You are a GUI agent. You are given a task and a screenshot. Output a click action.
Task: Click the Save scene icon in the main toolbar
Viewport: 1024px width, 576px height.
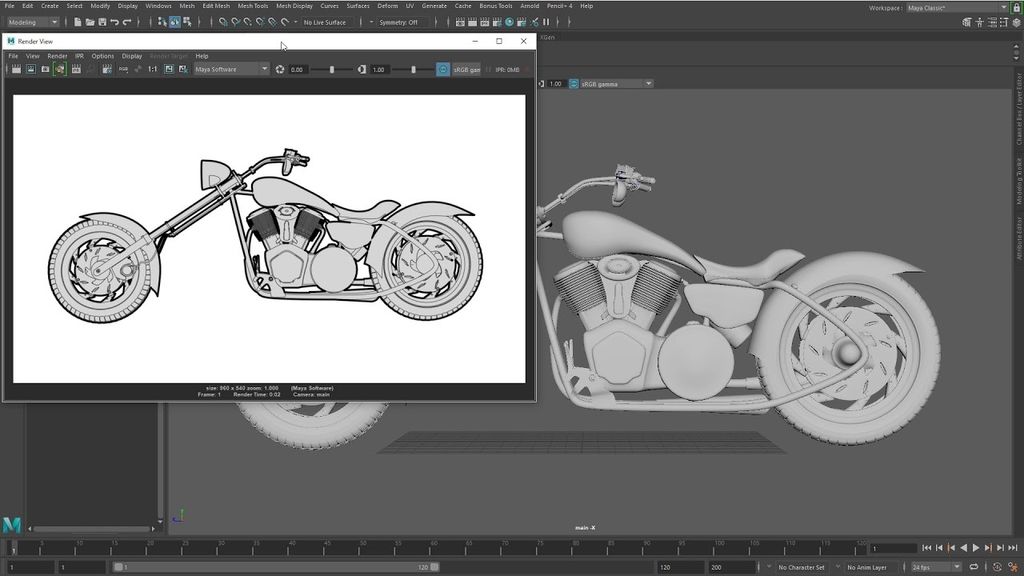click(103, 22)
